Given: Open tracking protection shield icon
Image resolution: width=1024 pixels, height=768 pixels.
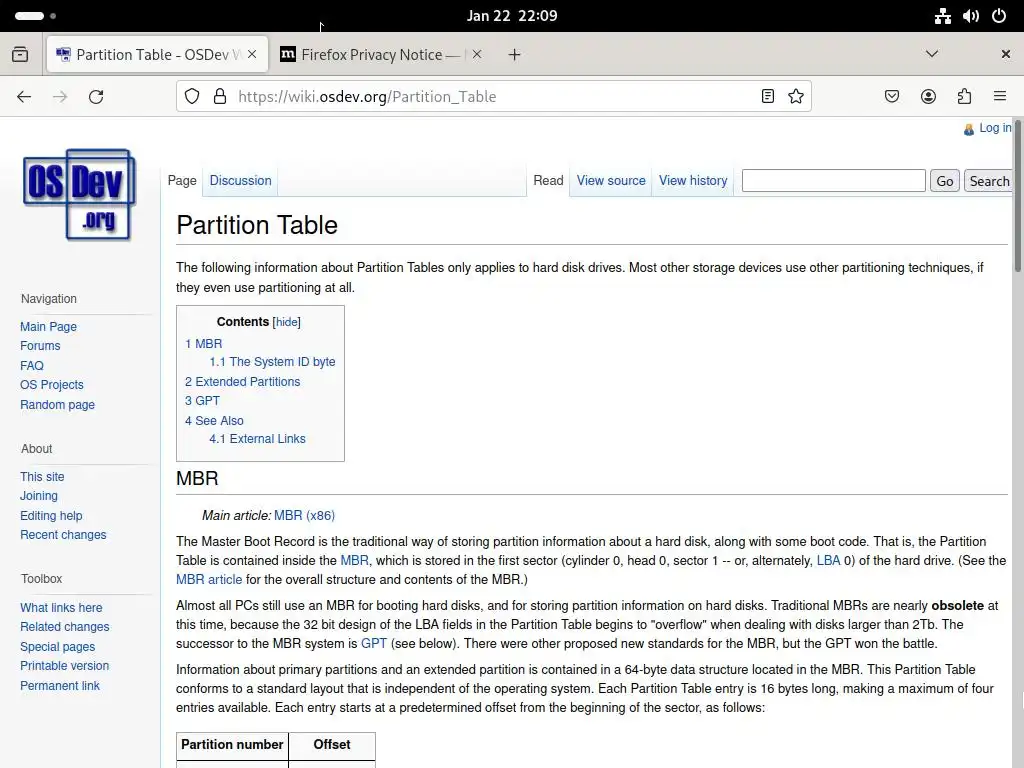Looking at the screenshot, I should [192, 97].
